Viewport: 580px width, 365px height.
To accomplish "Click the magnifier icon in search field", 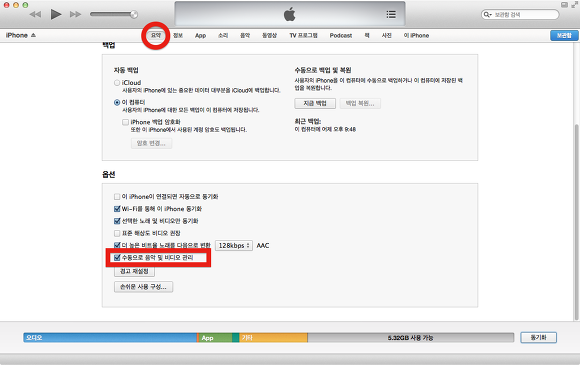I will pyautogui.click(x=488, y=14).
